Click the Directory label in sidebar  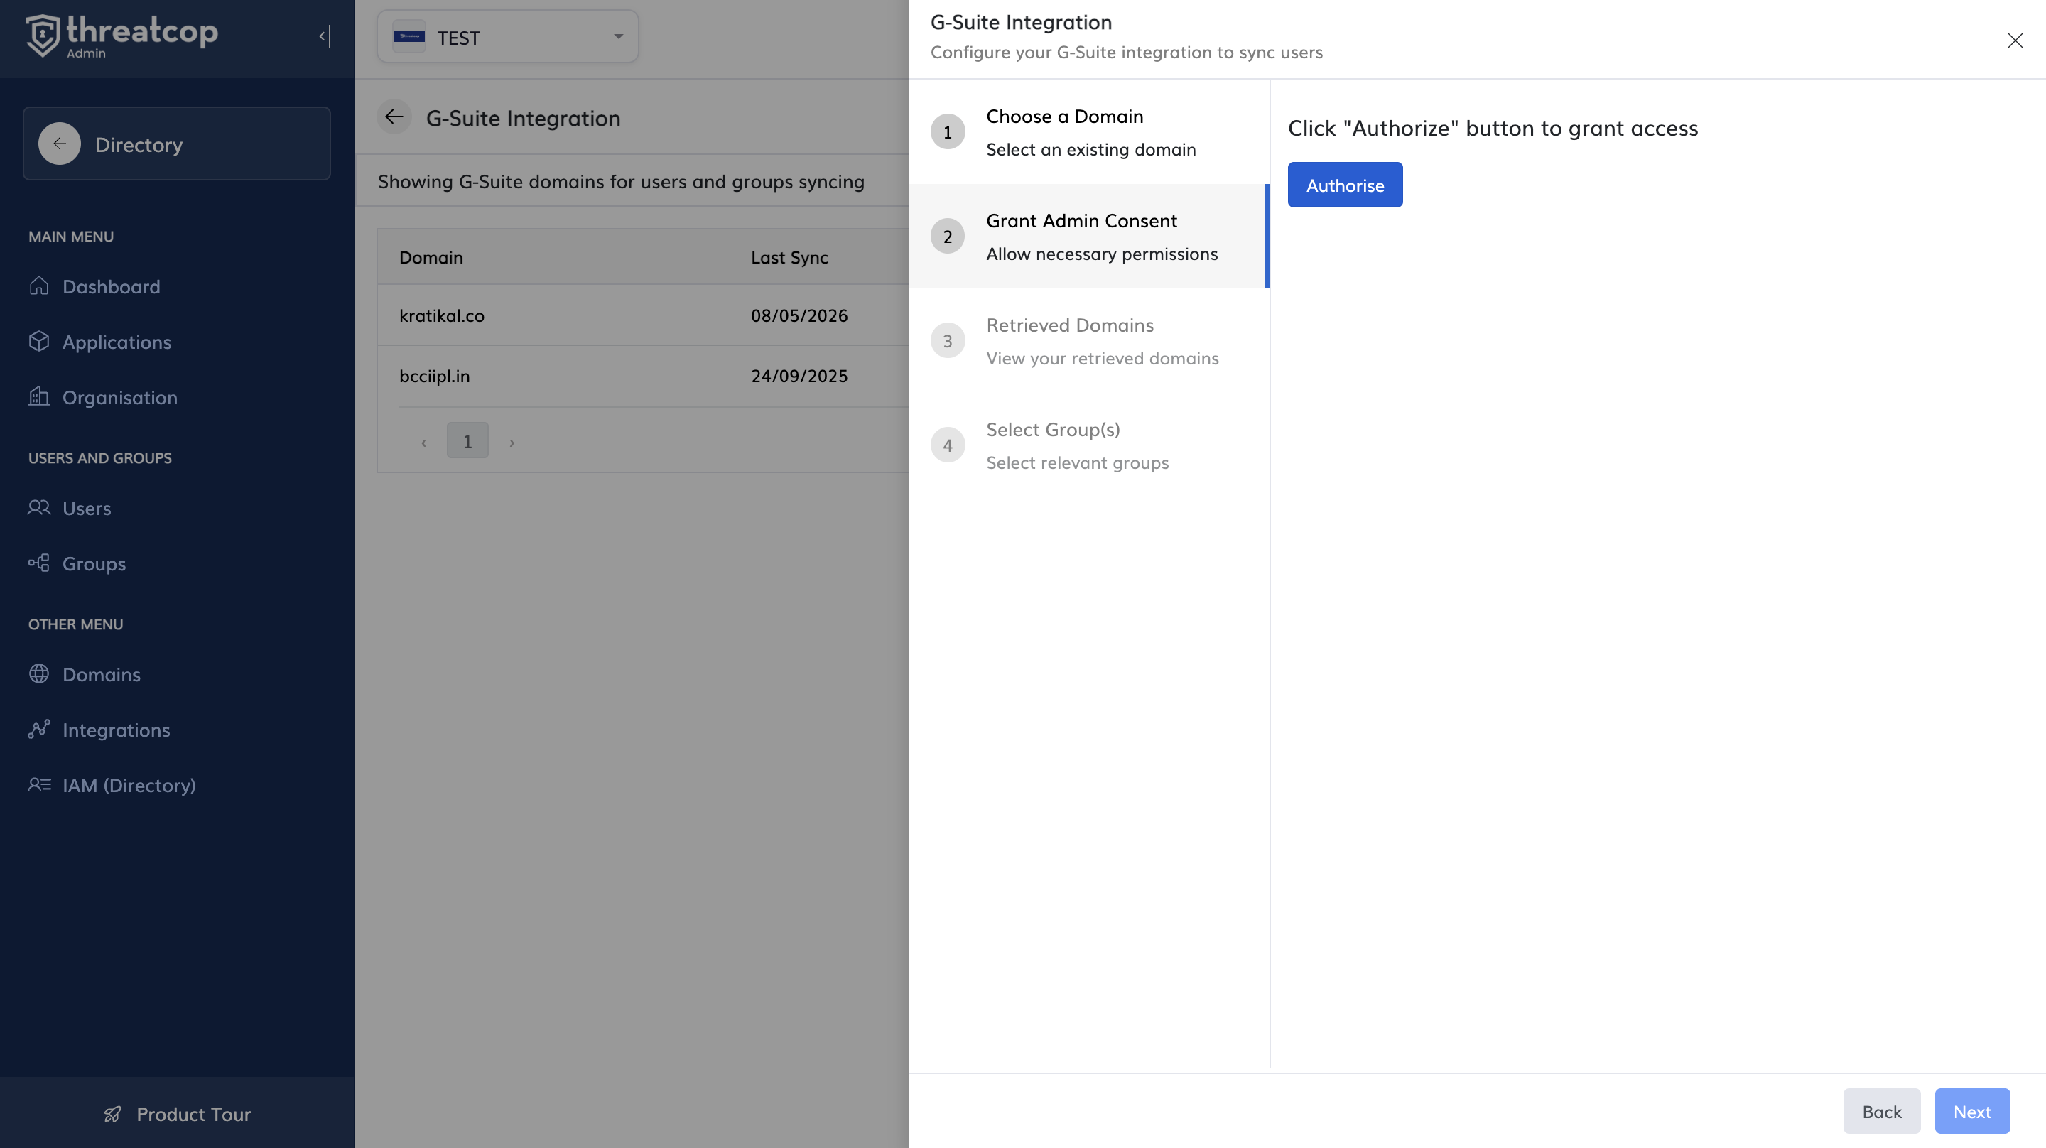tap(139, 145)
